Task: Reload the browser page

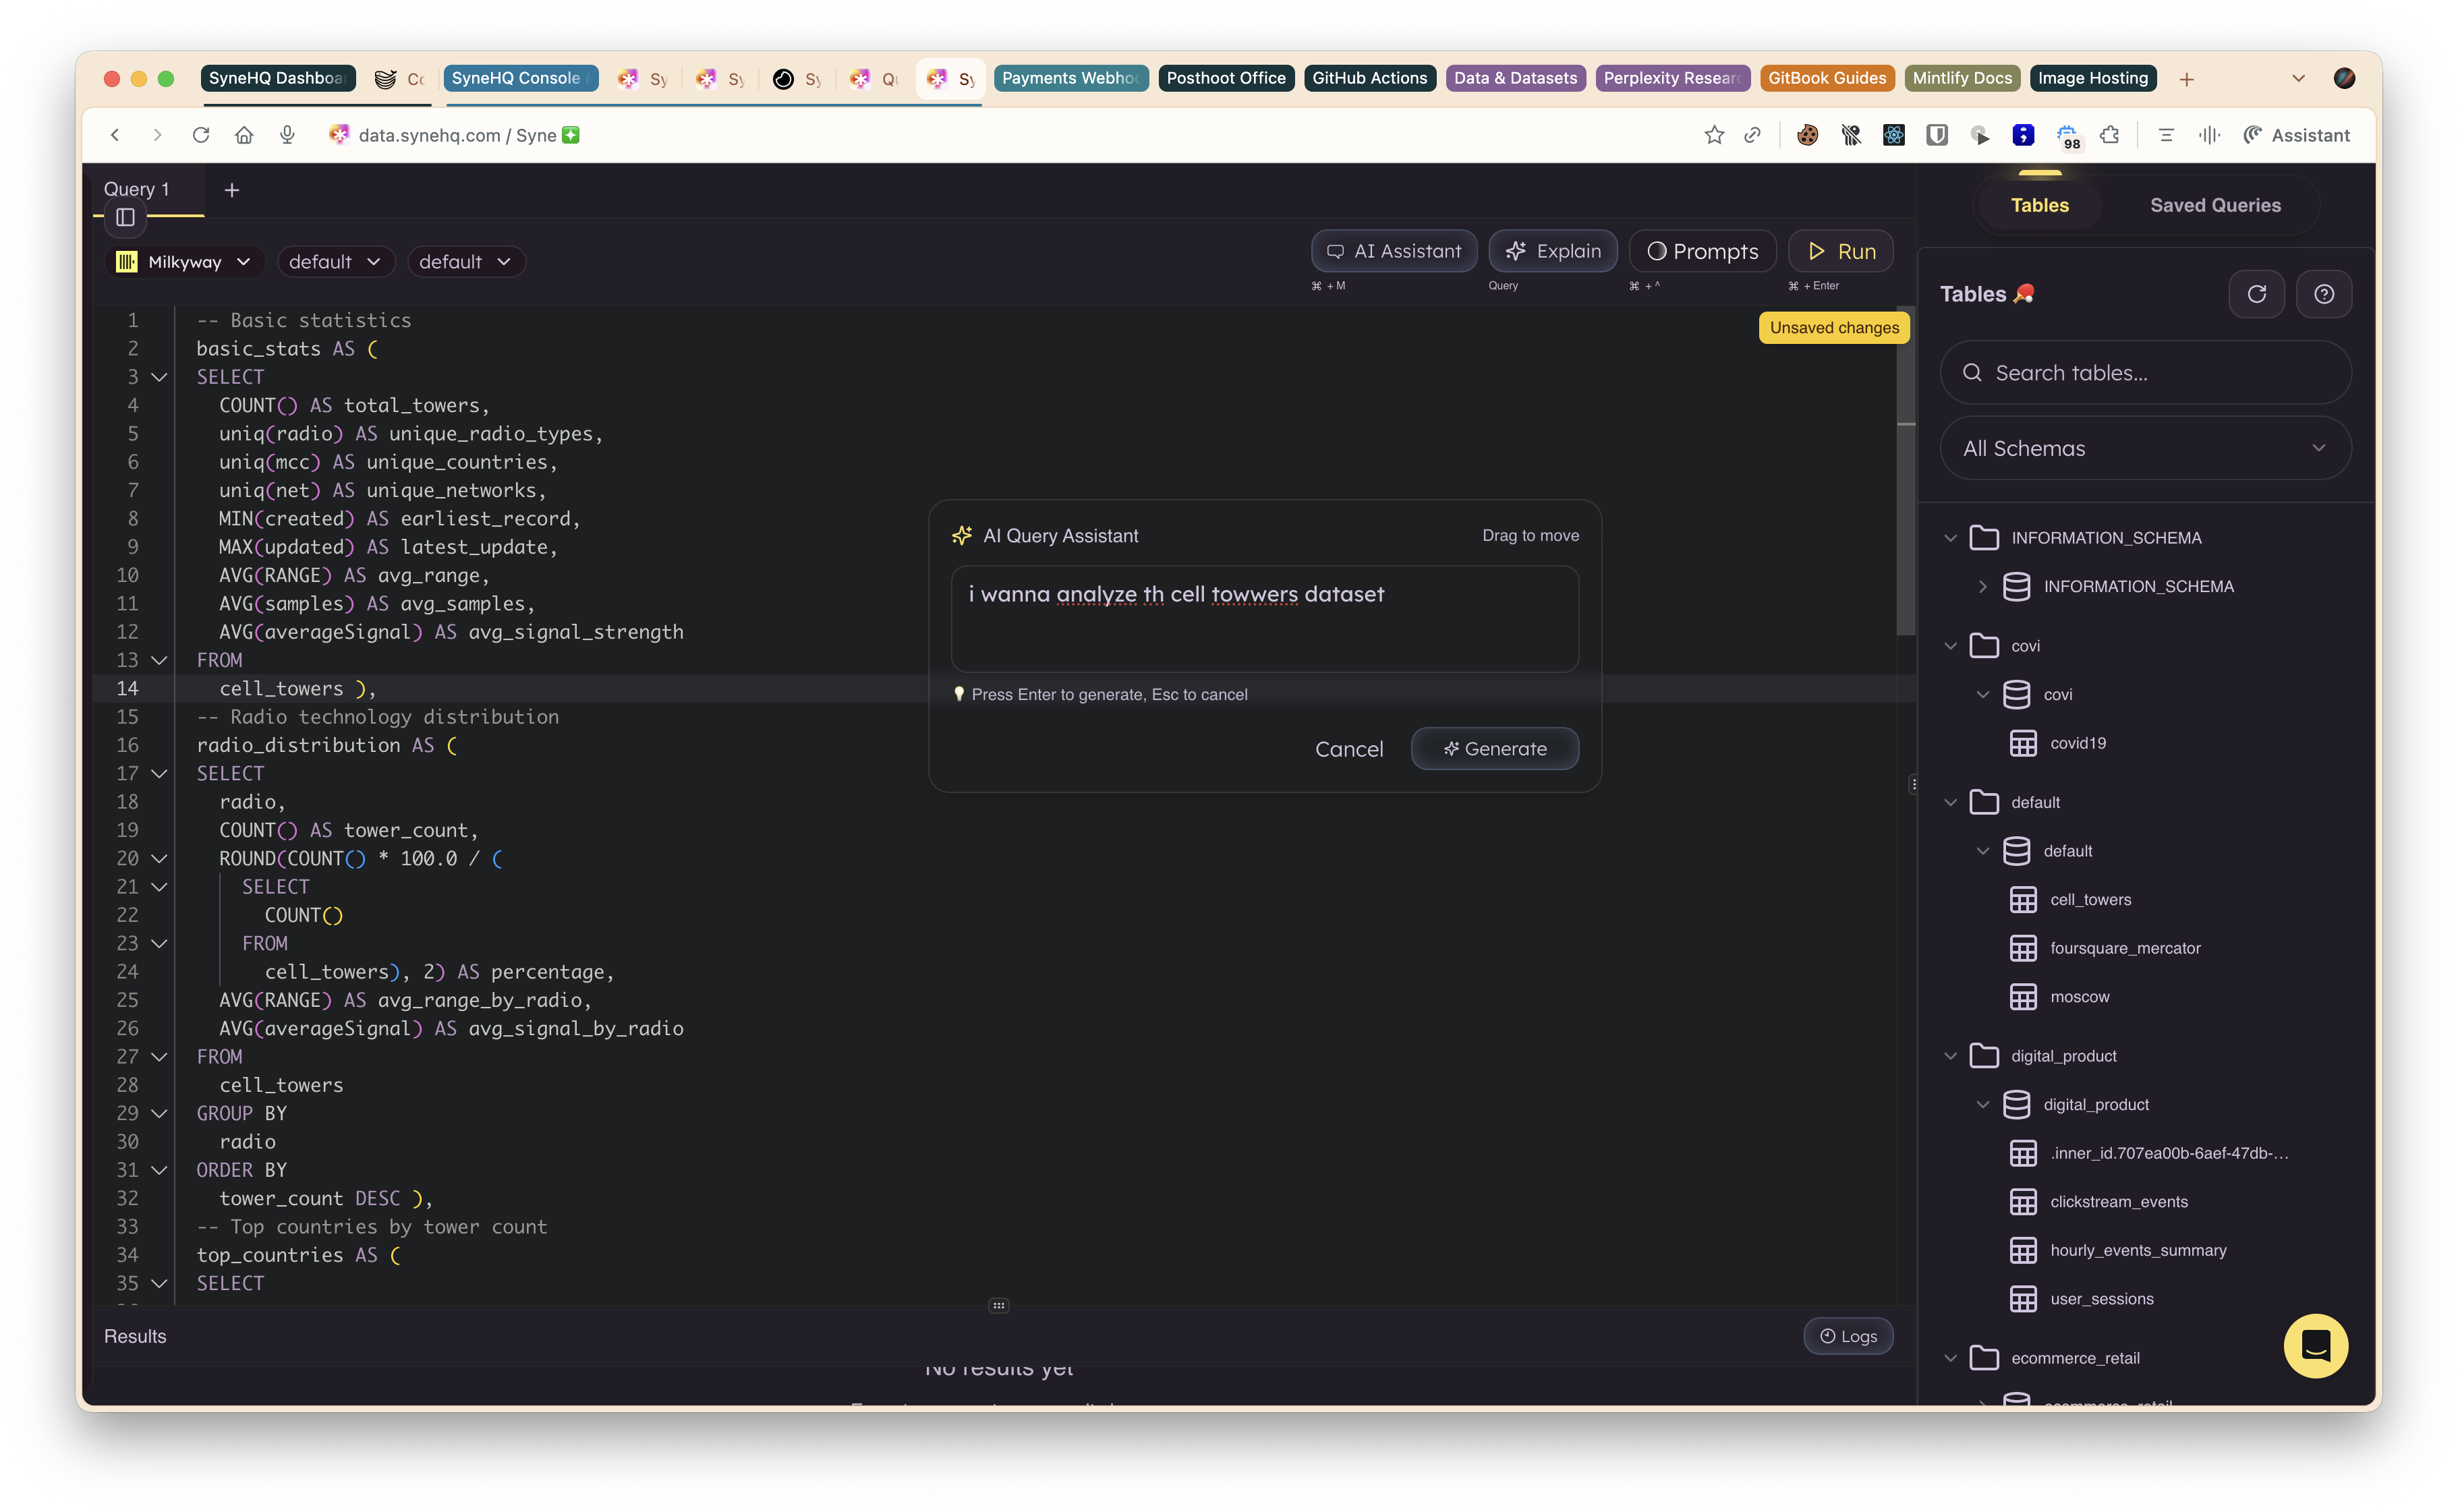Action: (201, 135)
